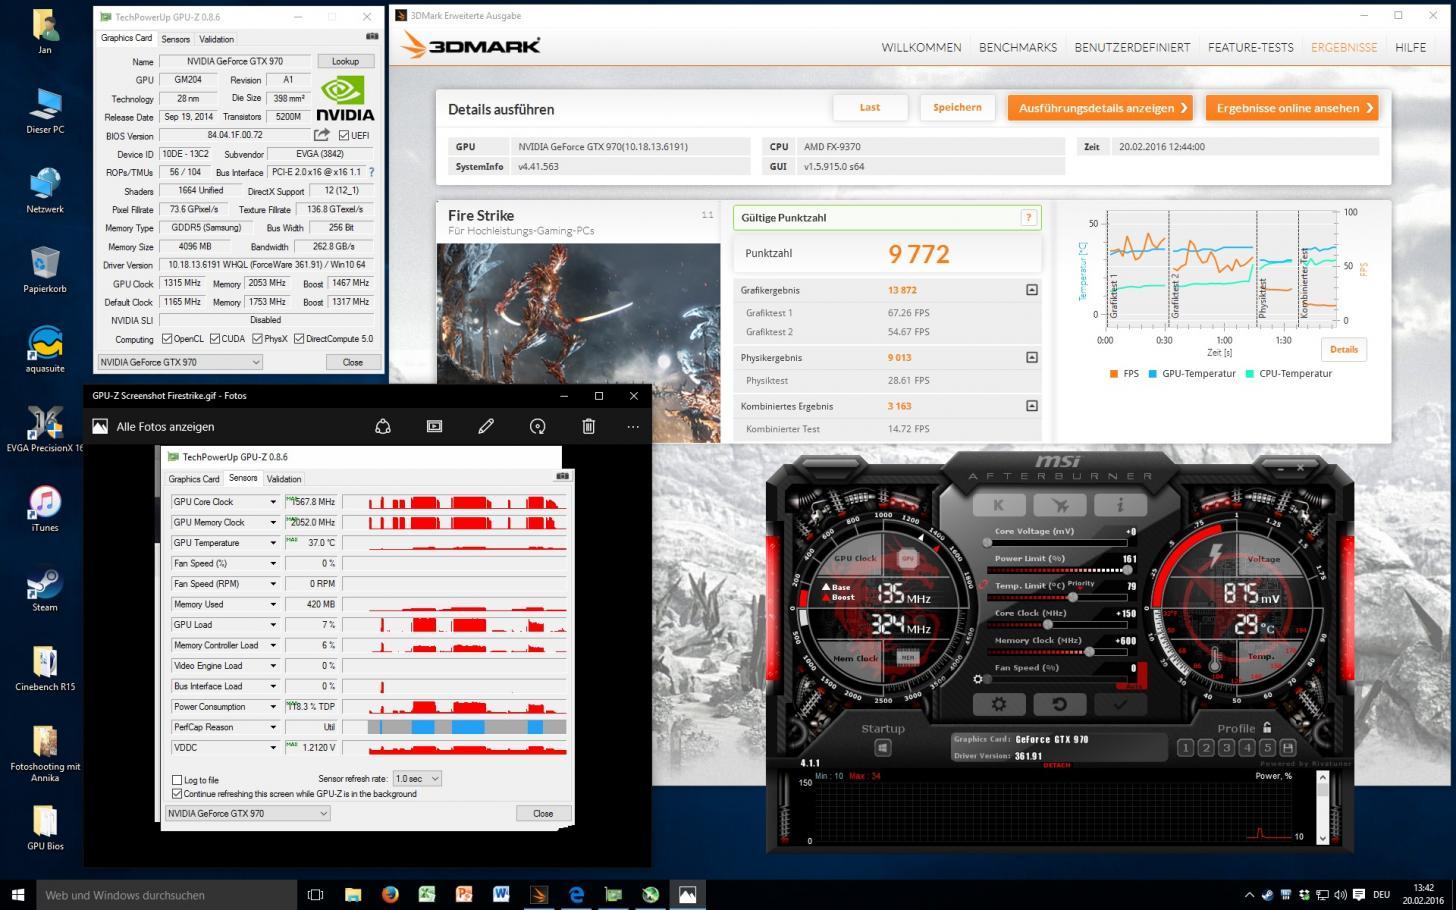The height and width of the screenshot is (910, 1456).
Task: Open the GPU selection dropdown in GPU-Z
Action: (x=180, y=362)
